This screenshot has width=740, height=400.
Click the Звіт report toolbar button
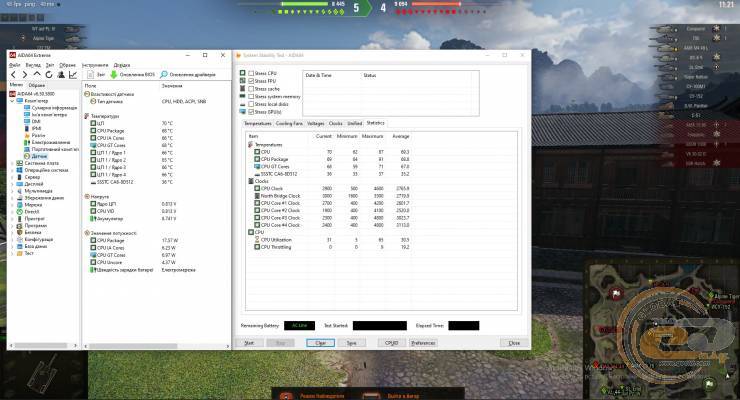coord(97,75)
